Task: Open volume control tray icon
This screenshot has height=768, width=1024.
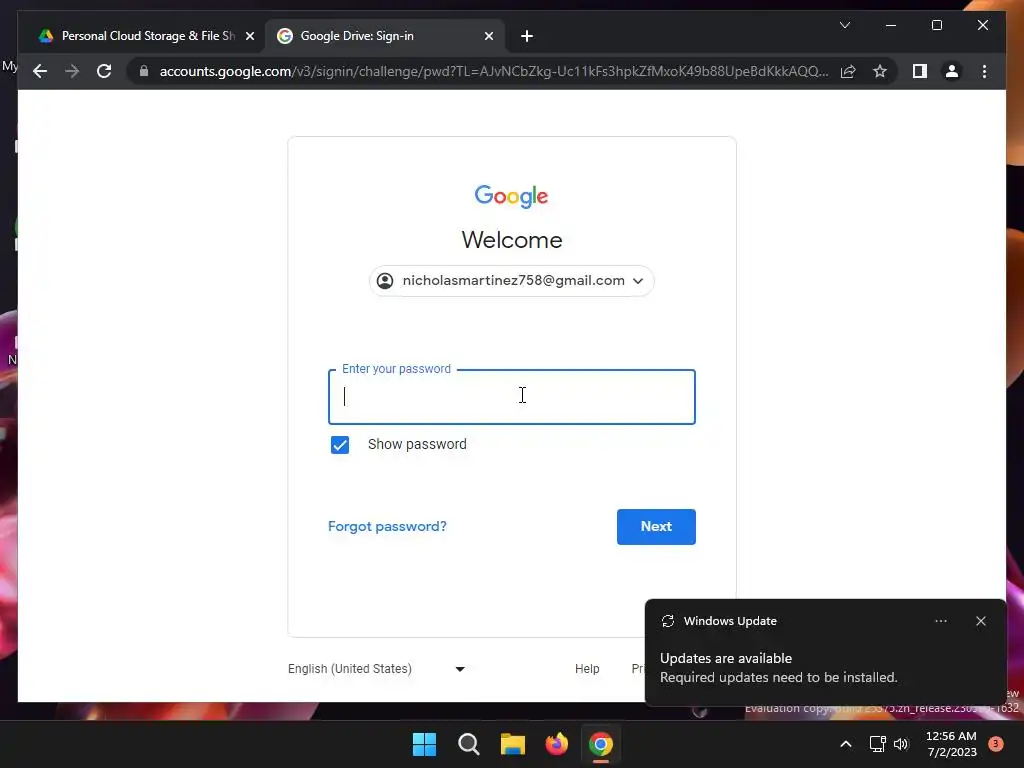Action: [901, 744]
